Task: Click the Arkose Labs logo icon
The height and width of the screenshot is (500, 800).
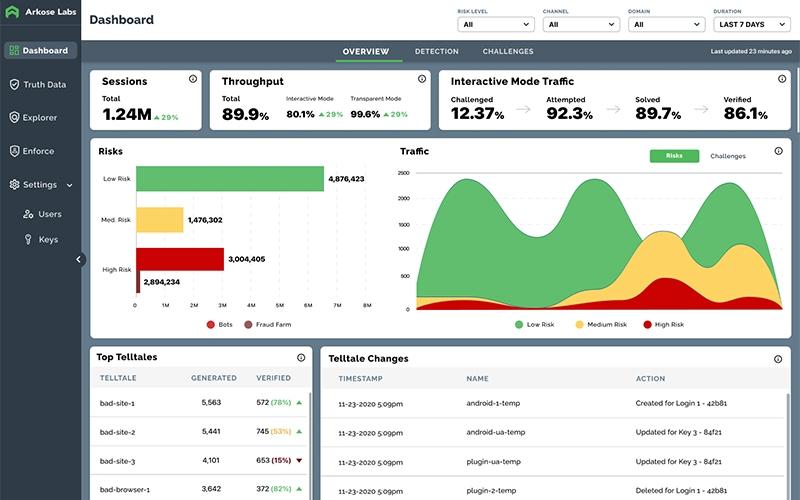Action: 12,12
